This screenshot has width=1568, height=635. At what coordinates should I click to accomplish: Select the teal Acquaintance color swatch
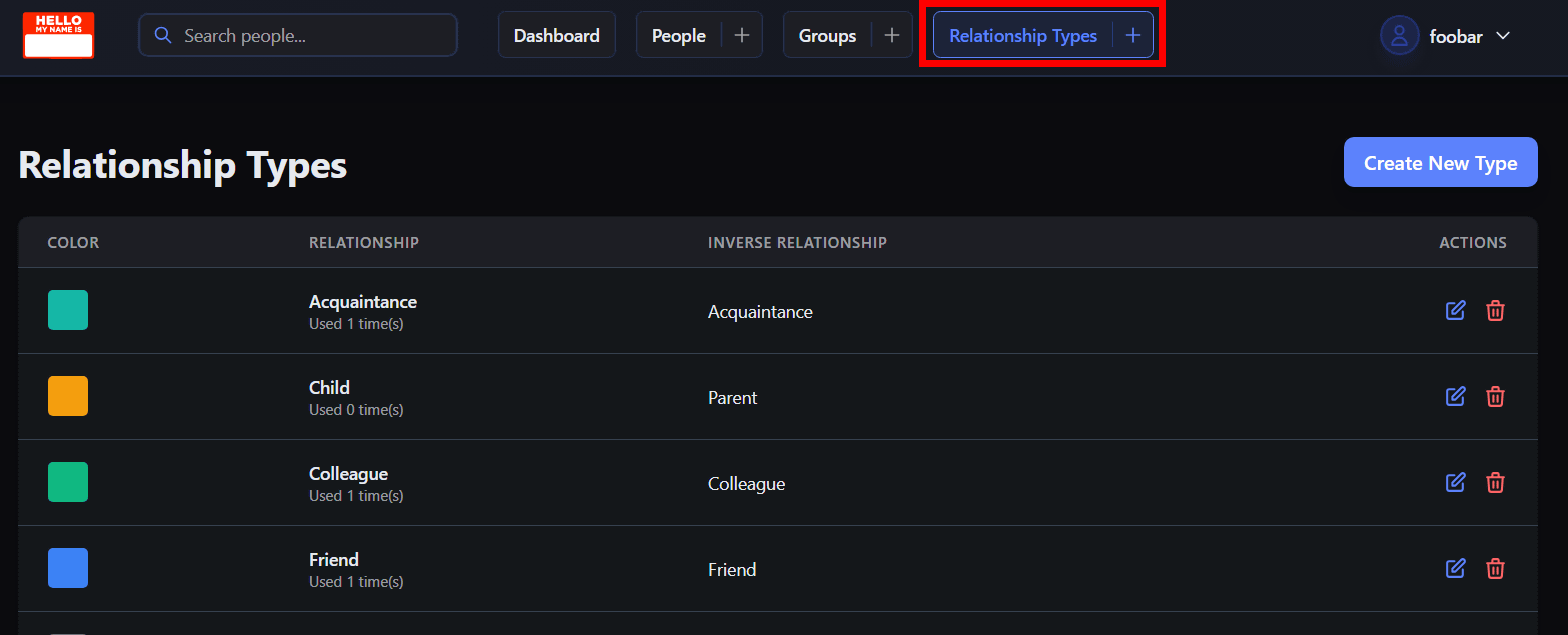[x=68, y=310]
